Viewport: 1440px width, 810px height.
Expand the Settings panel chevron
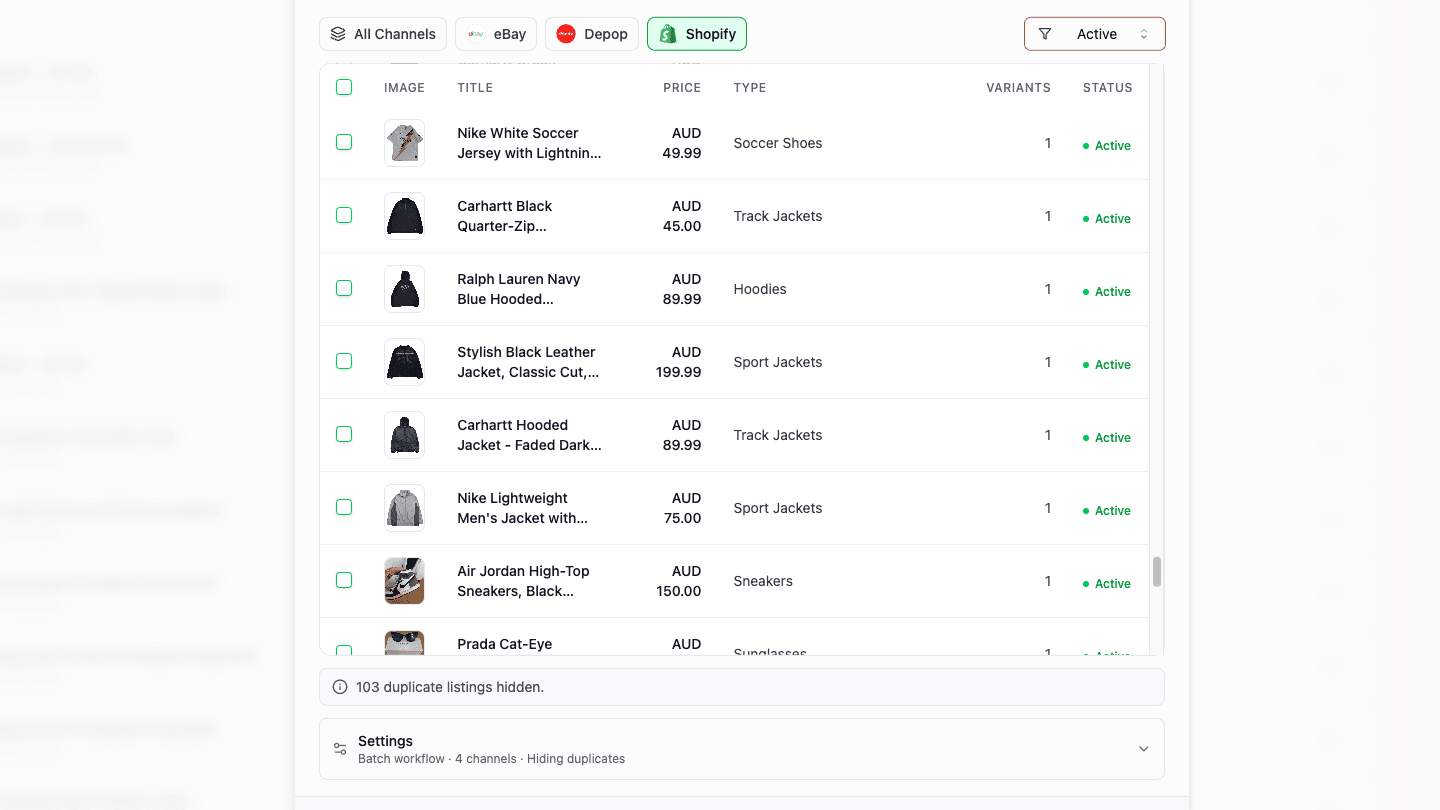[x=1144, y=749]
